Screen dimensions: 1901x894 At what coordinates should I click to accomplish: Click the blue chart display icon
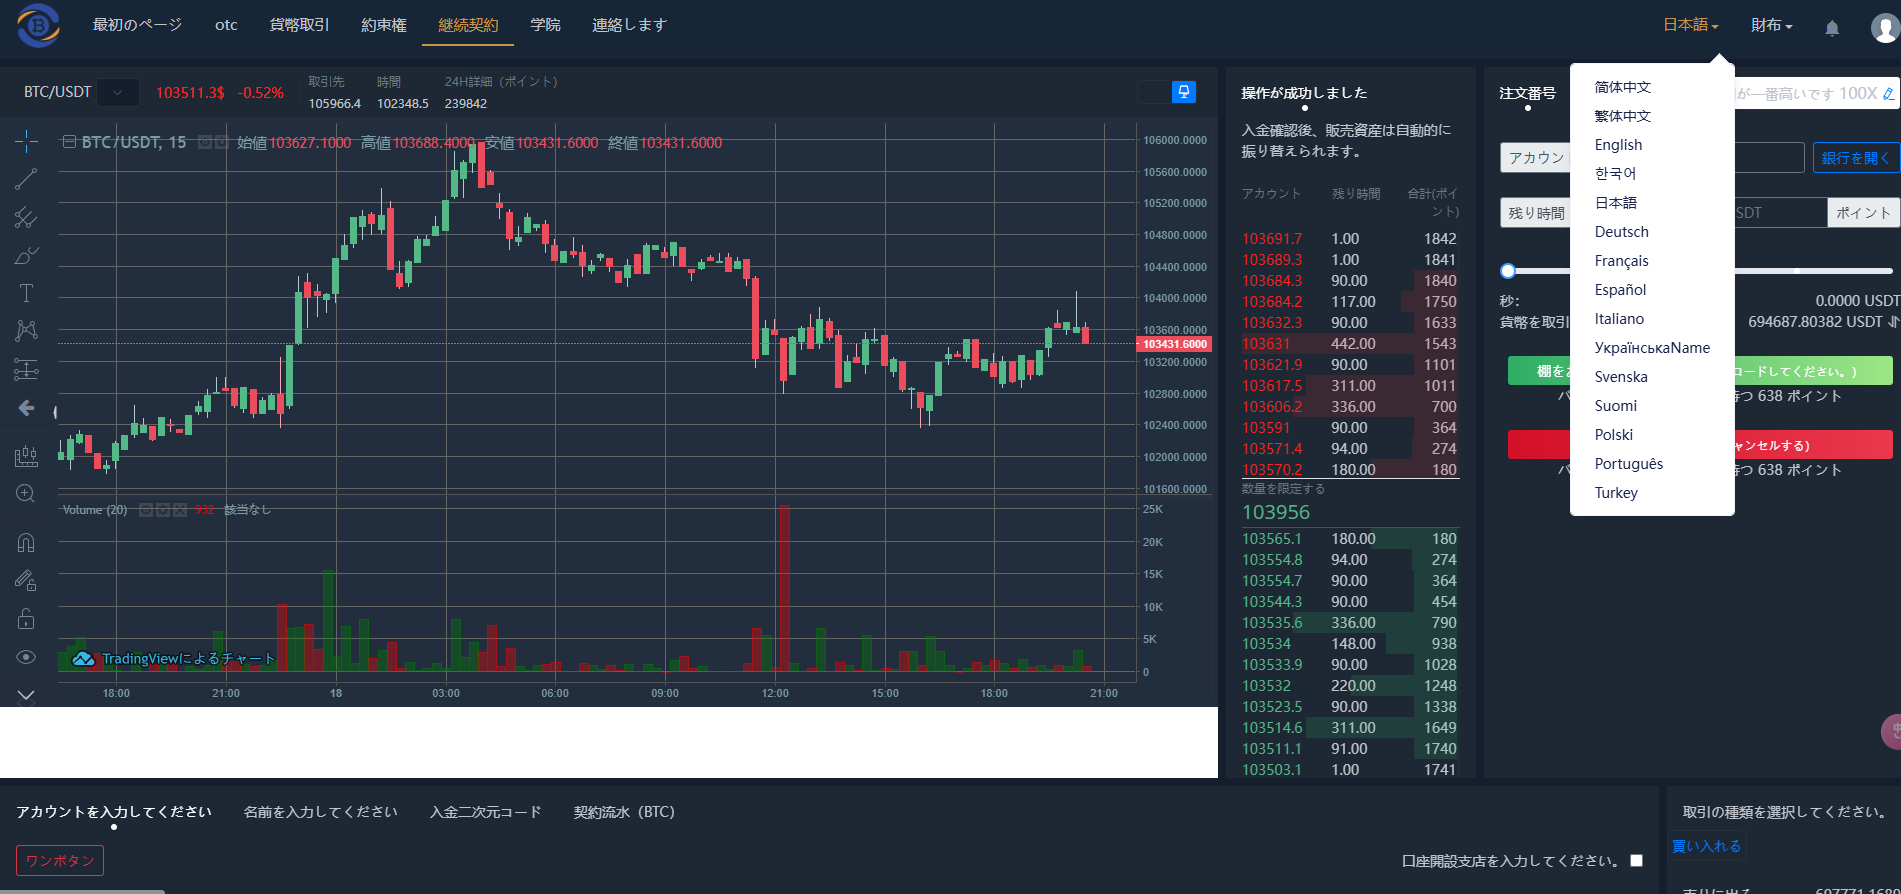[x=1184, y=92]
